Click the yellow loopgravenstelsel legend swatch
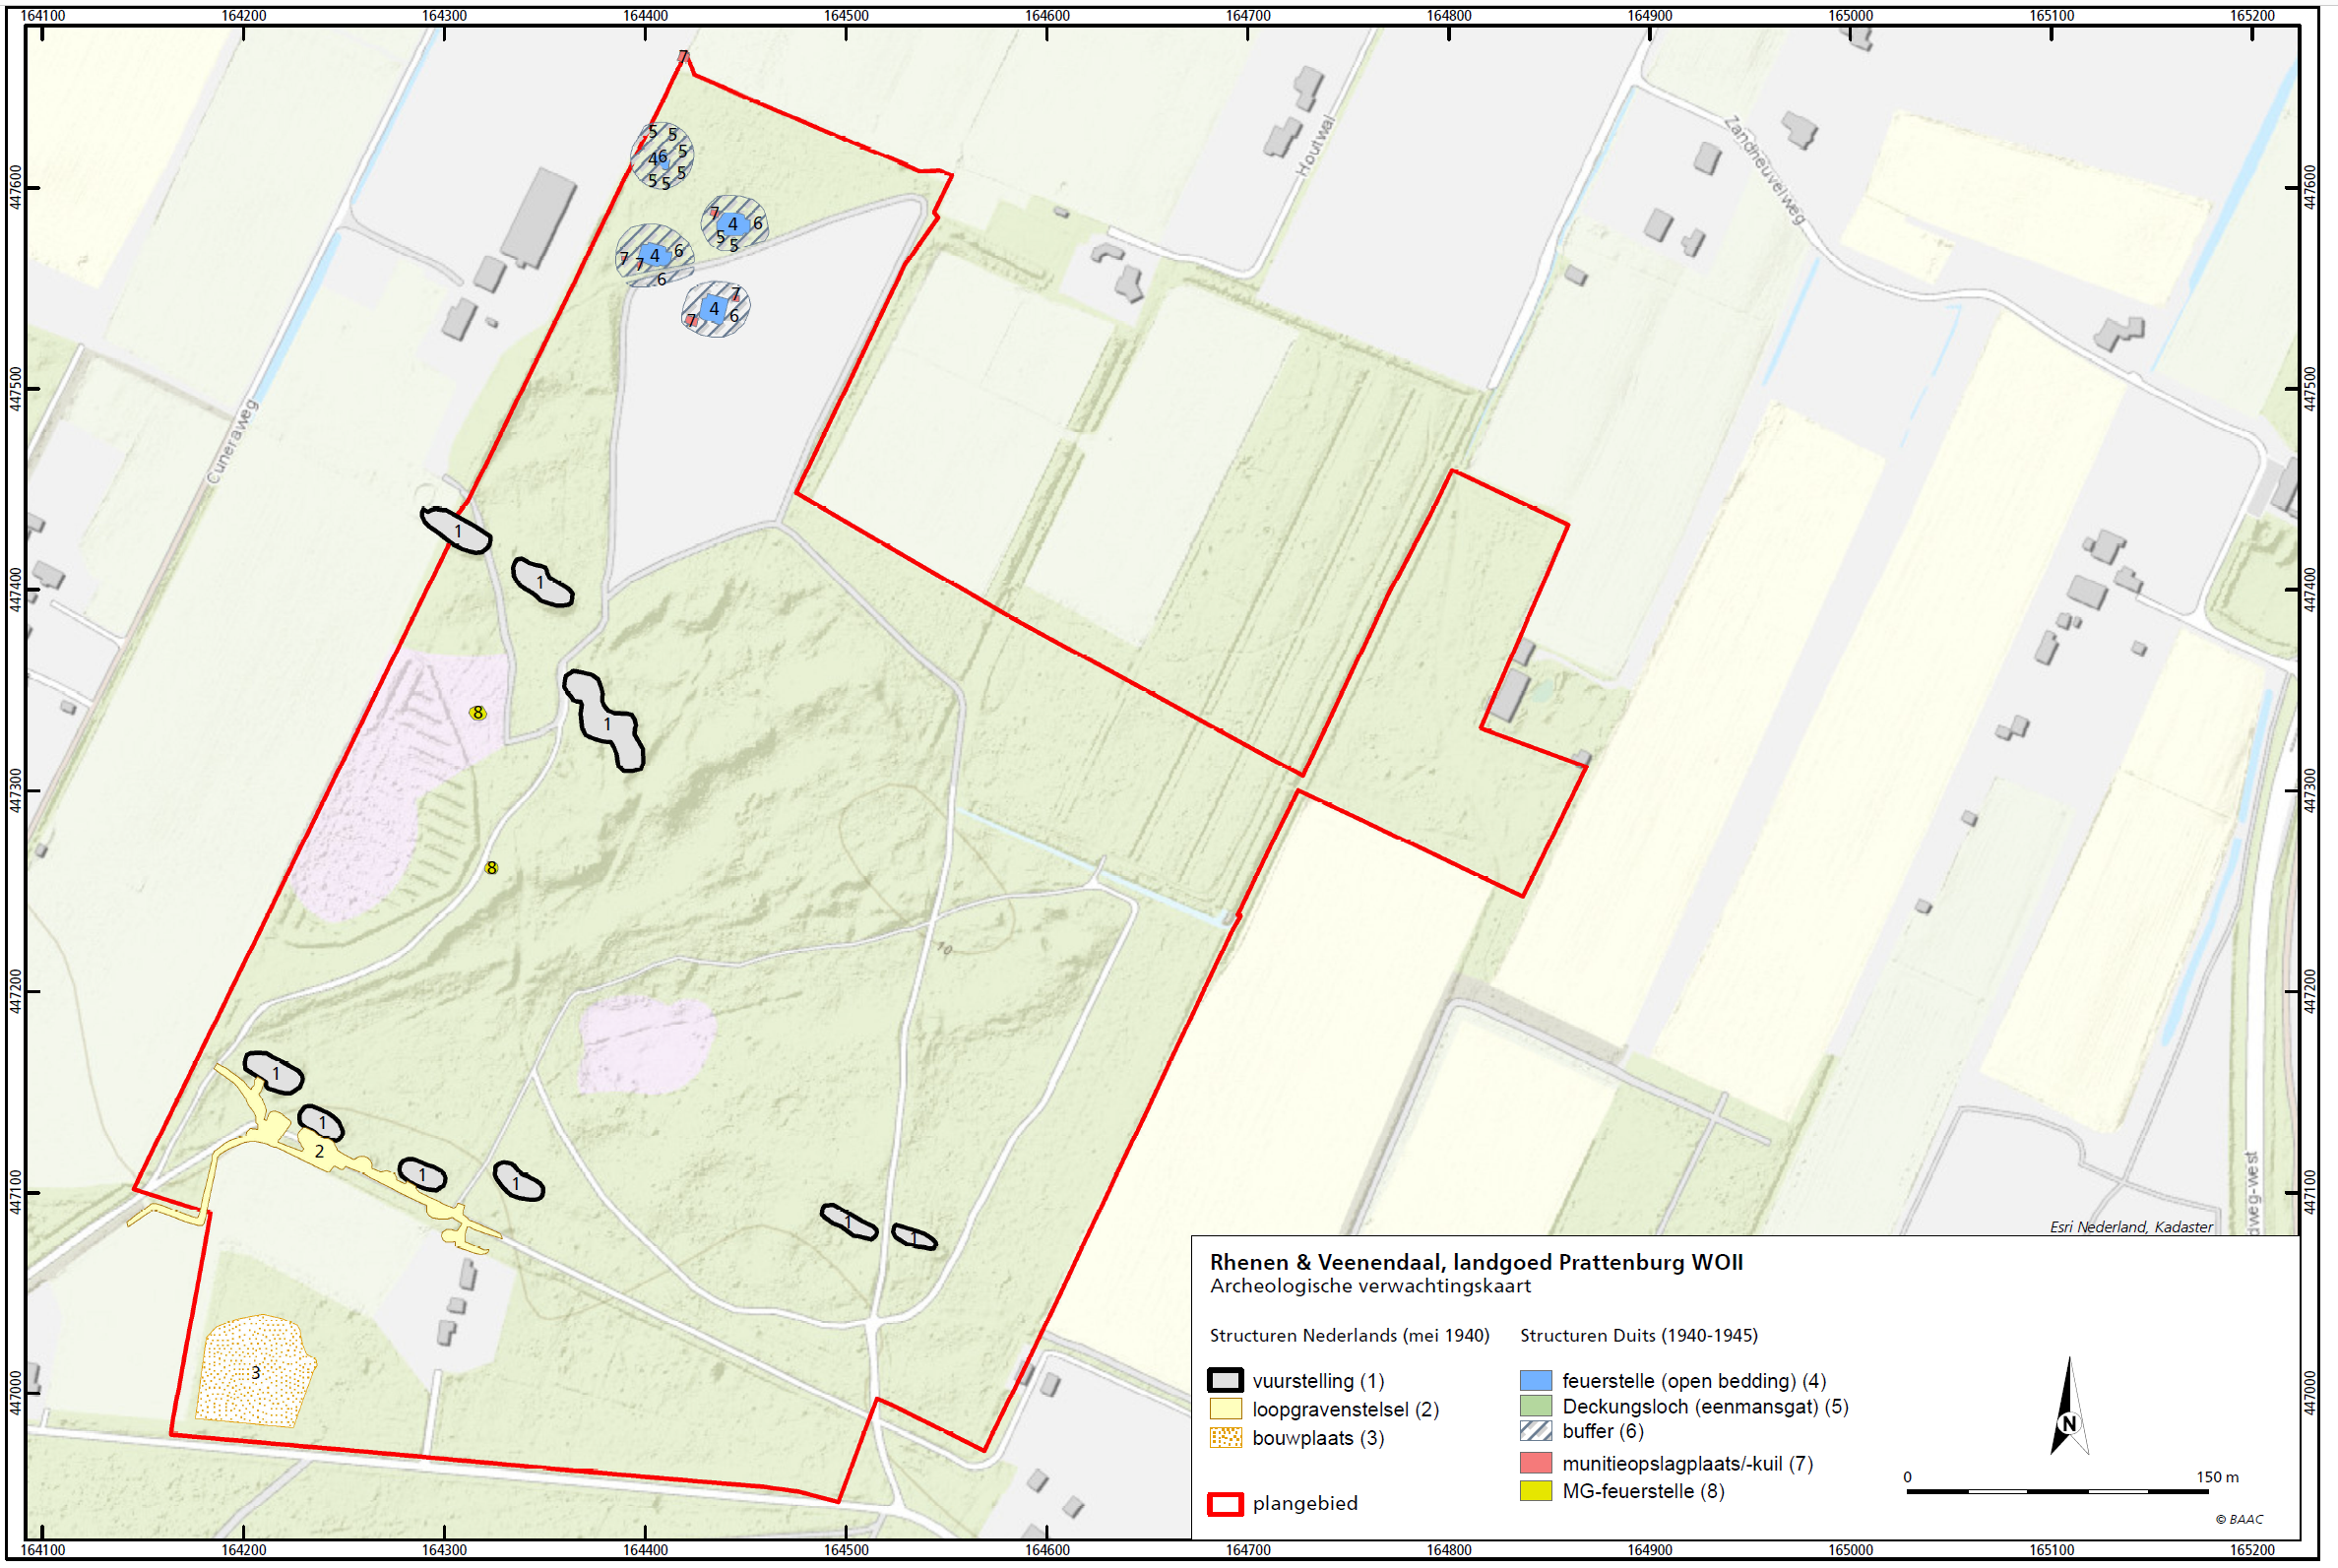This screenshot has width=2338, height=1568. click(x=1225, y=1409)
